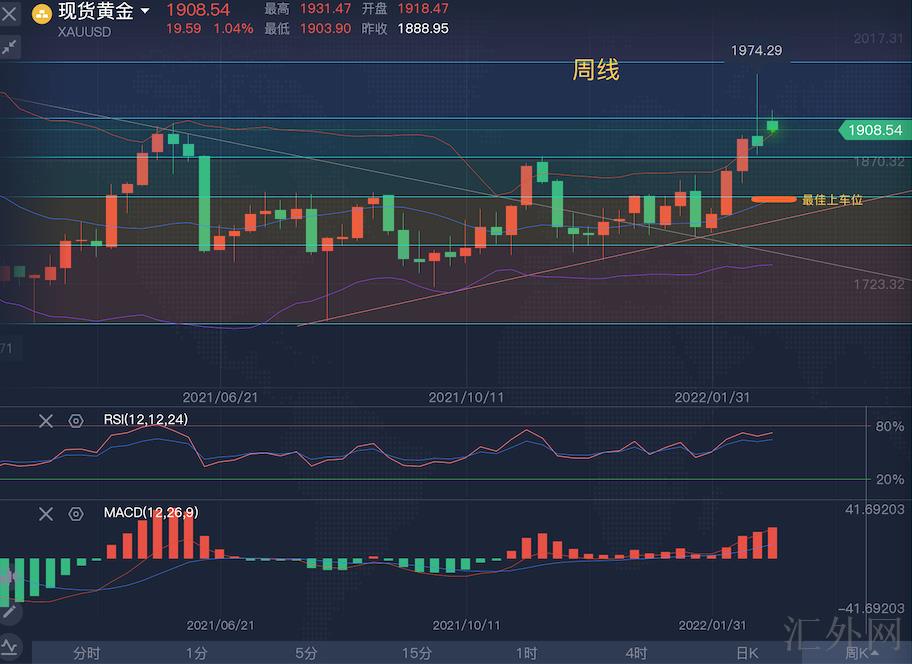Click the 2022/01/31 date on the main chart axis

tap(712, 398)
